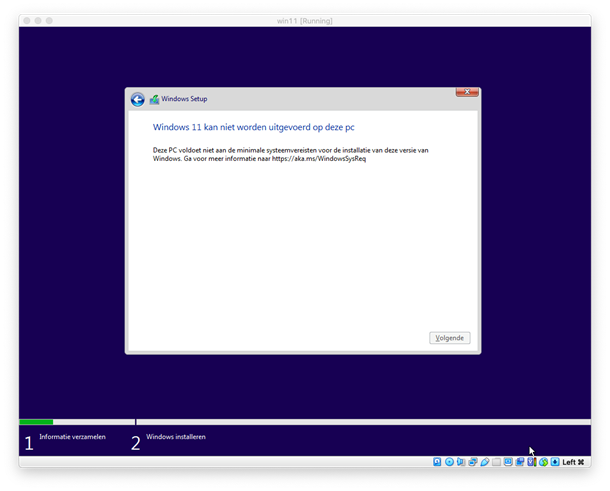This screenshot has width=610, height=491.
Task: Click the CPU virtualization indicator icon in status bar
Action: click(532, 462)
